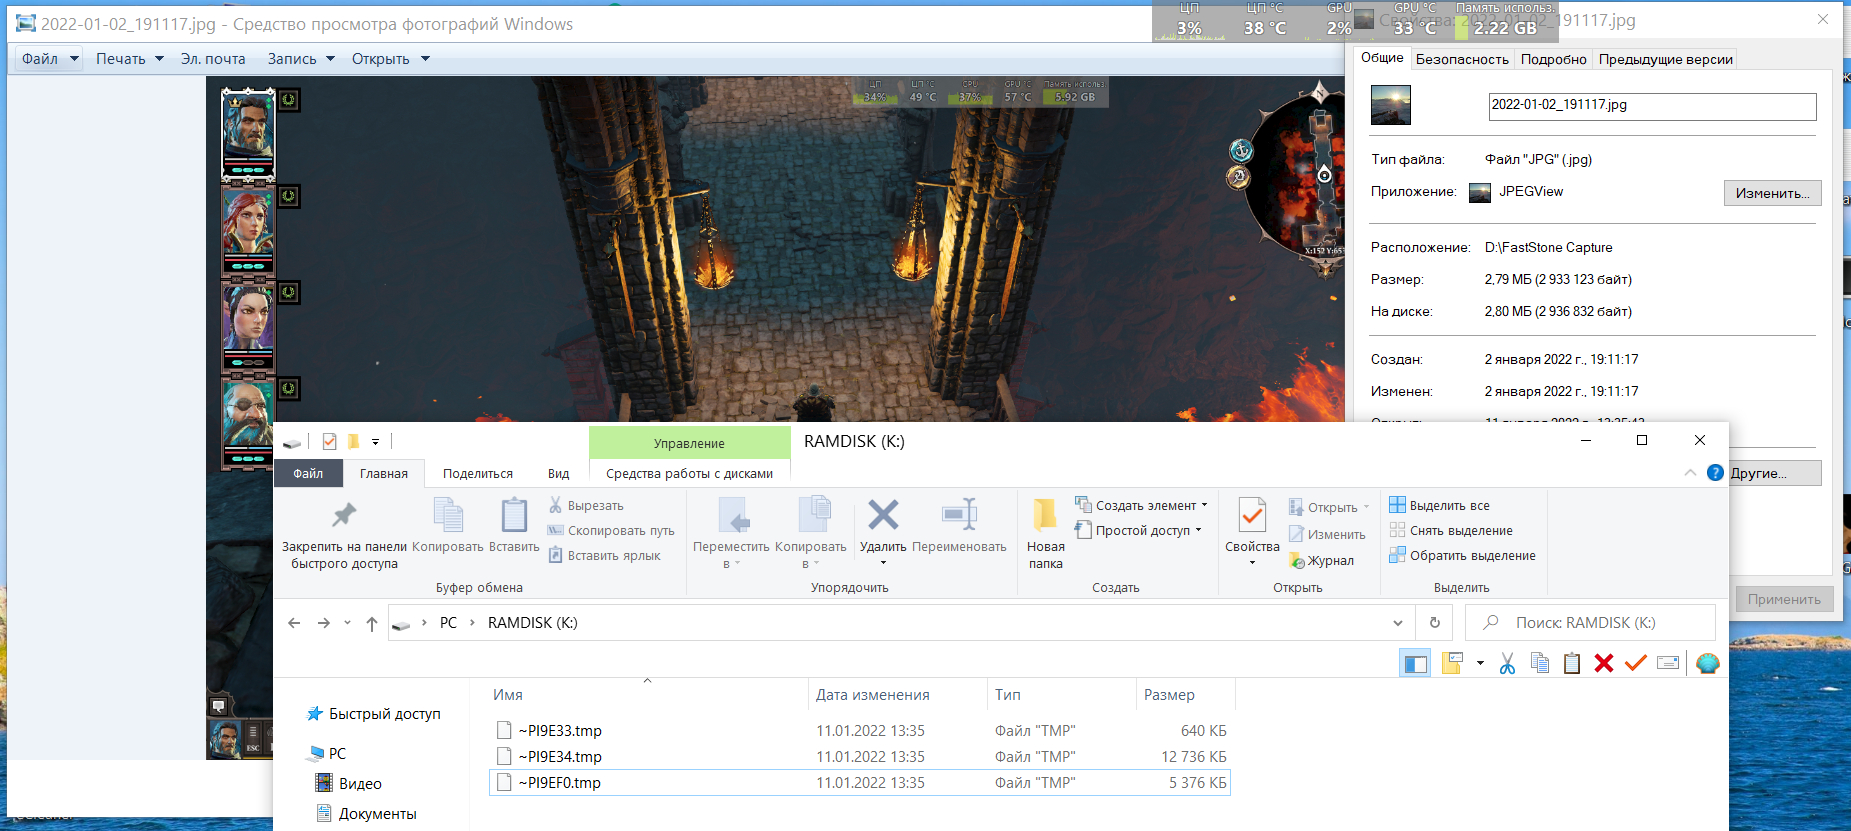Click Вырезать scissors in the ribbon
The height and width of the screenshot is (831, 1851).
[586, 506]
